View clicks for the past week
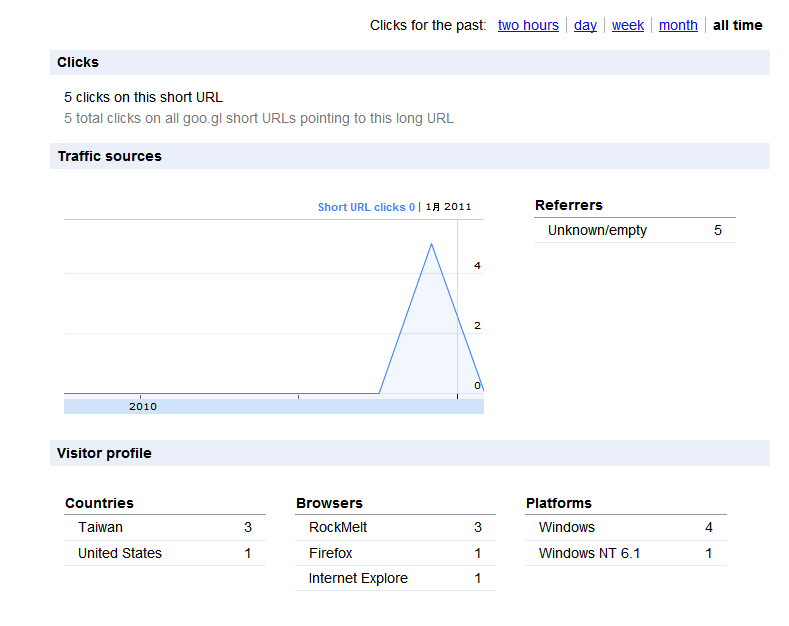 [x=628, y=25]
